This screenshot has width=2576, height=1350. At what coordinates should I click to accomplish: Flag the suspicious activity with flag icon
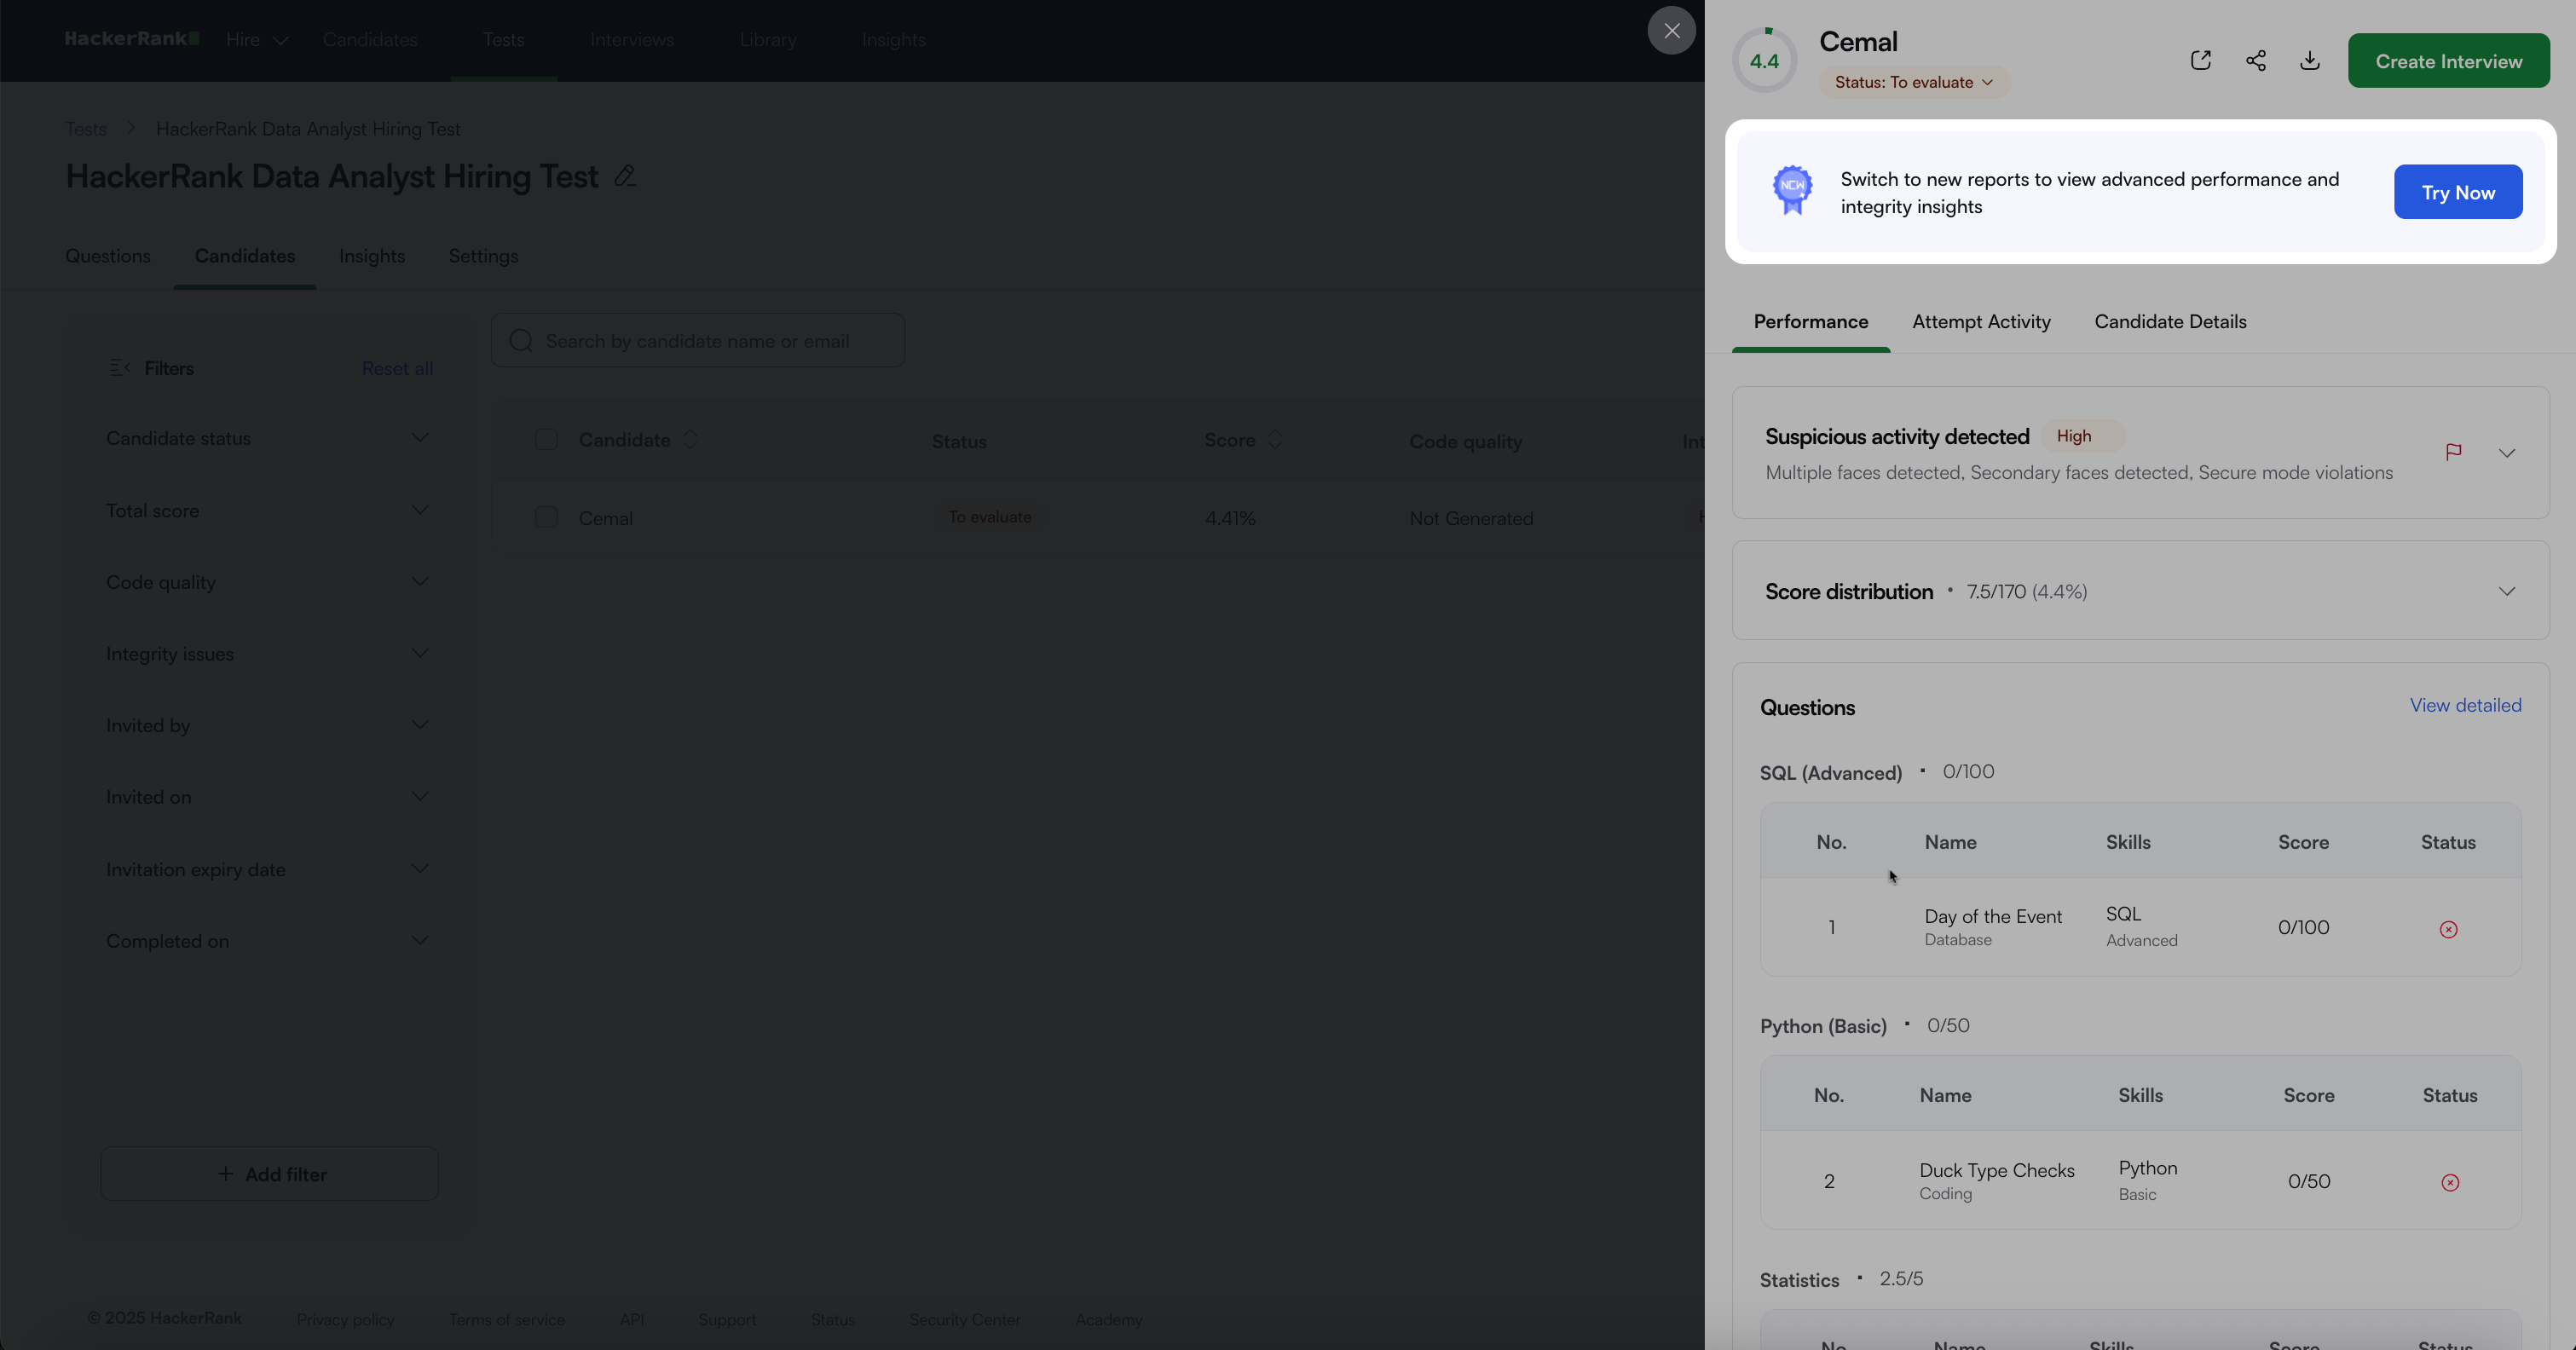pos(2453,452)
